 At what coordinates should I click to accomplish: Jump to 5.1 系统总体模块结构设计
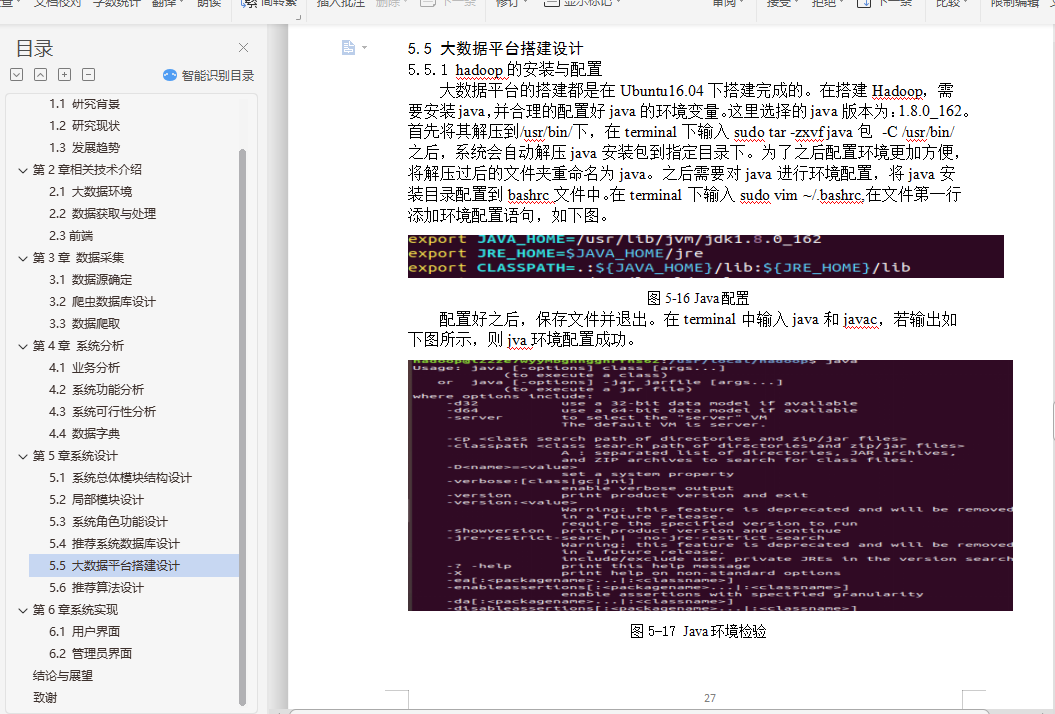coord(120,478)
